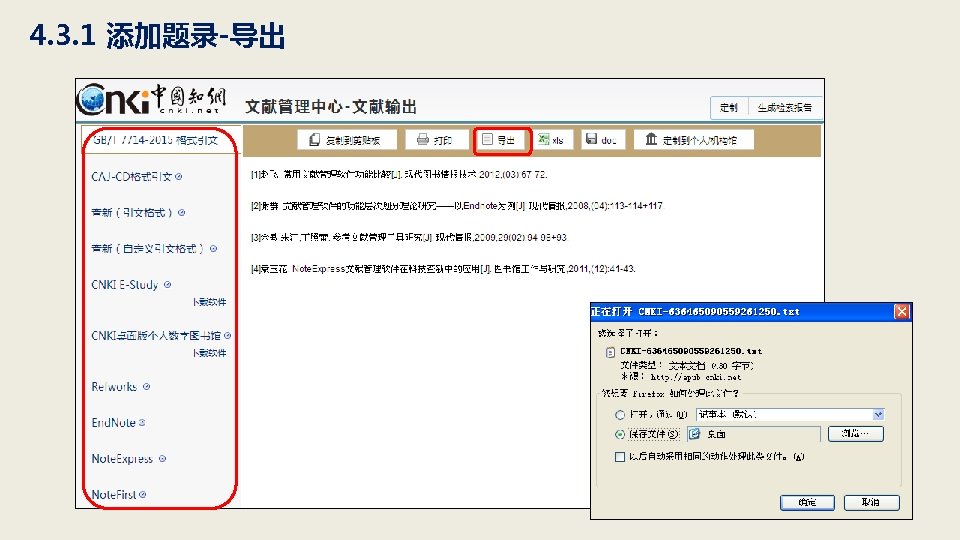Open the 记事本 application dropdown
The image size is (960, 540).
tap(878, 414)
